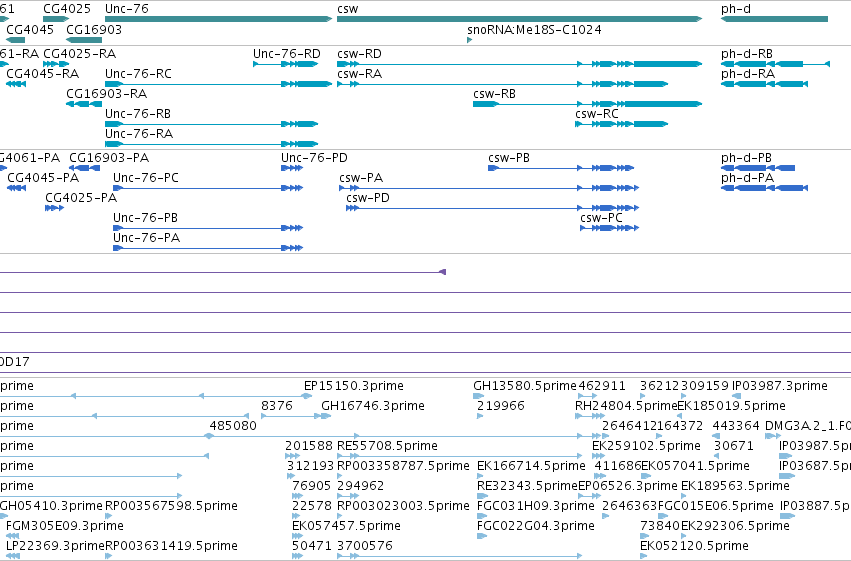Select protein Unc-76-PA
Viewport: 851px width, 561px height.
pos(208,248)
